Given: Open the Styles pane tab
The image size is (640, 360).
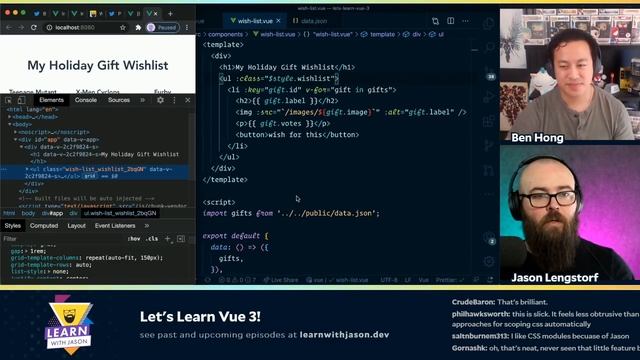Looking at the screenshot, I should pyautogui.click(x=12, y=226).
